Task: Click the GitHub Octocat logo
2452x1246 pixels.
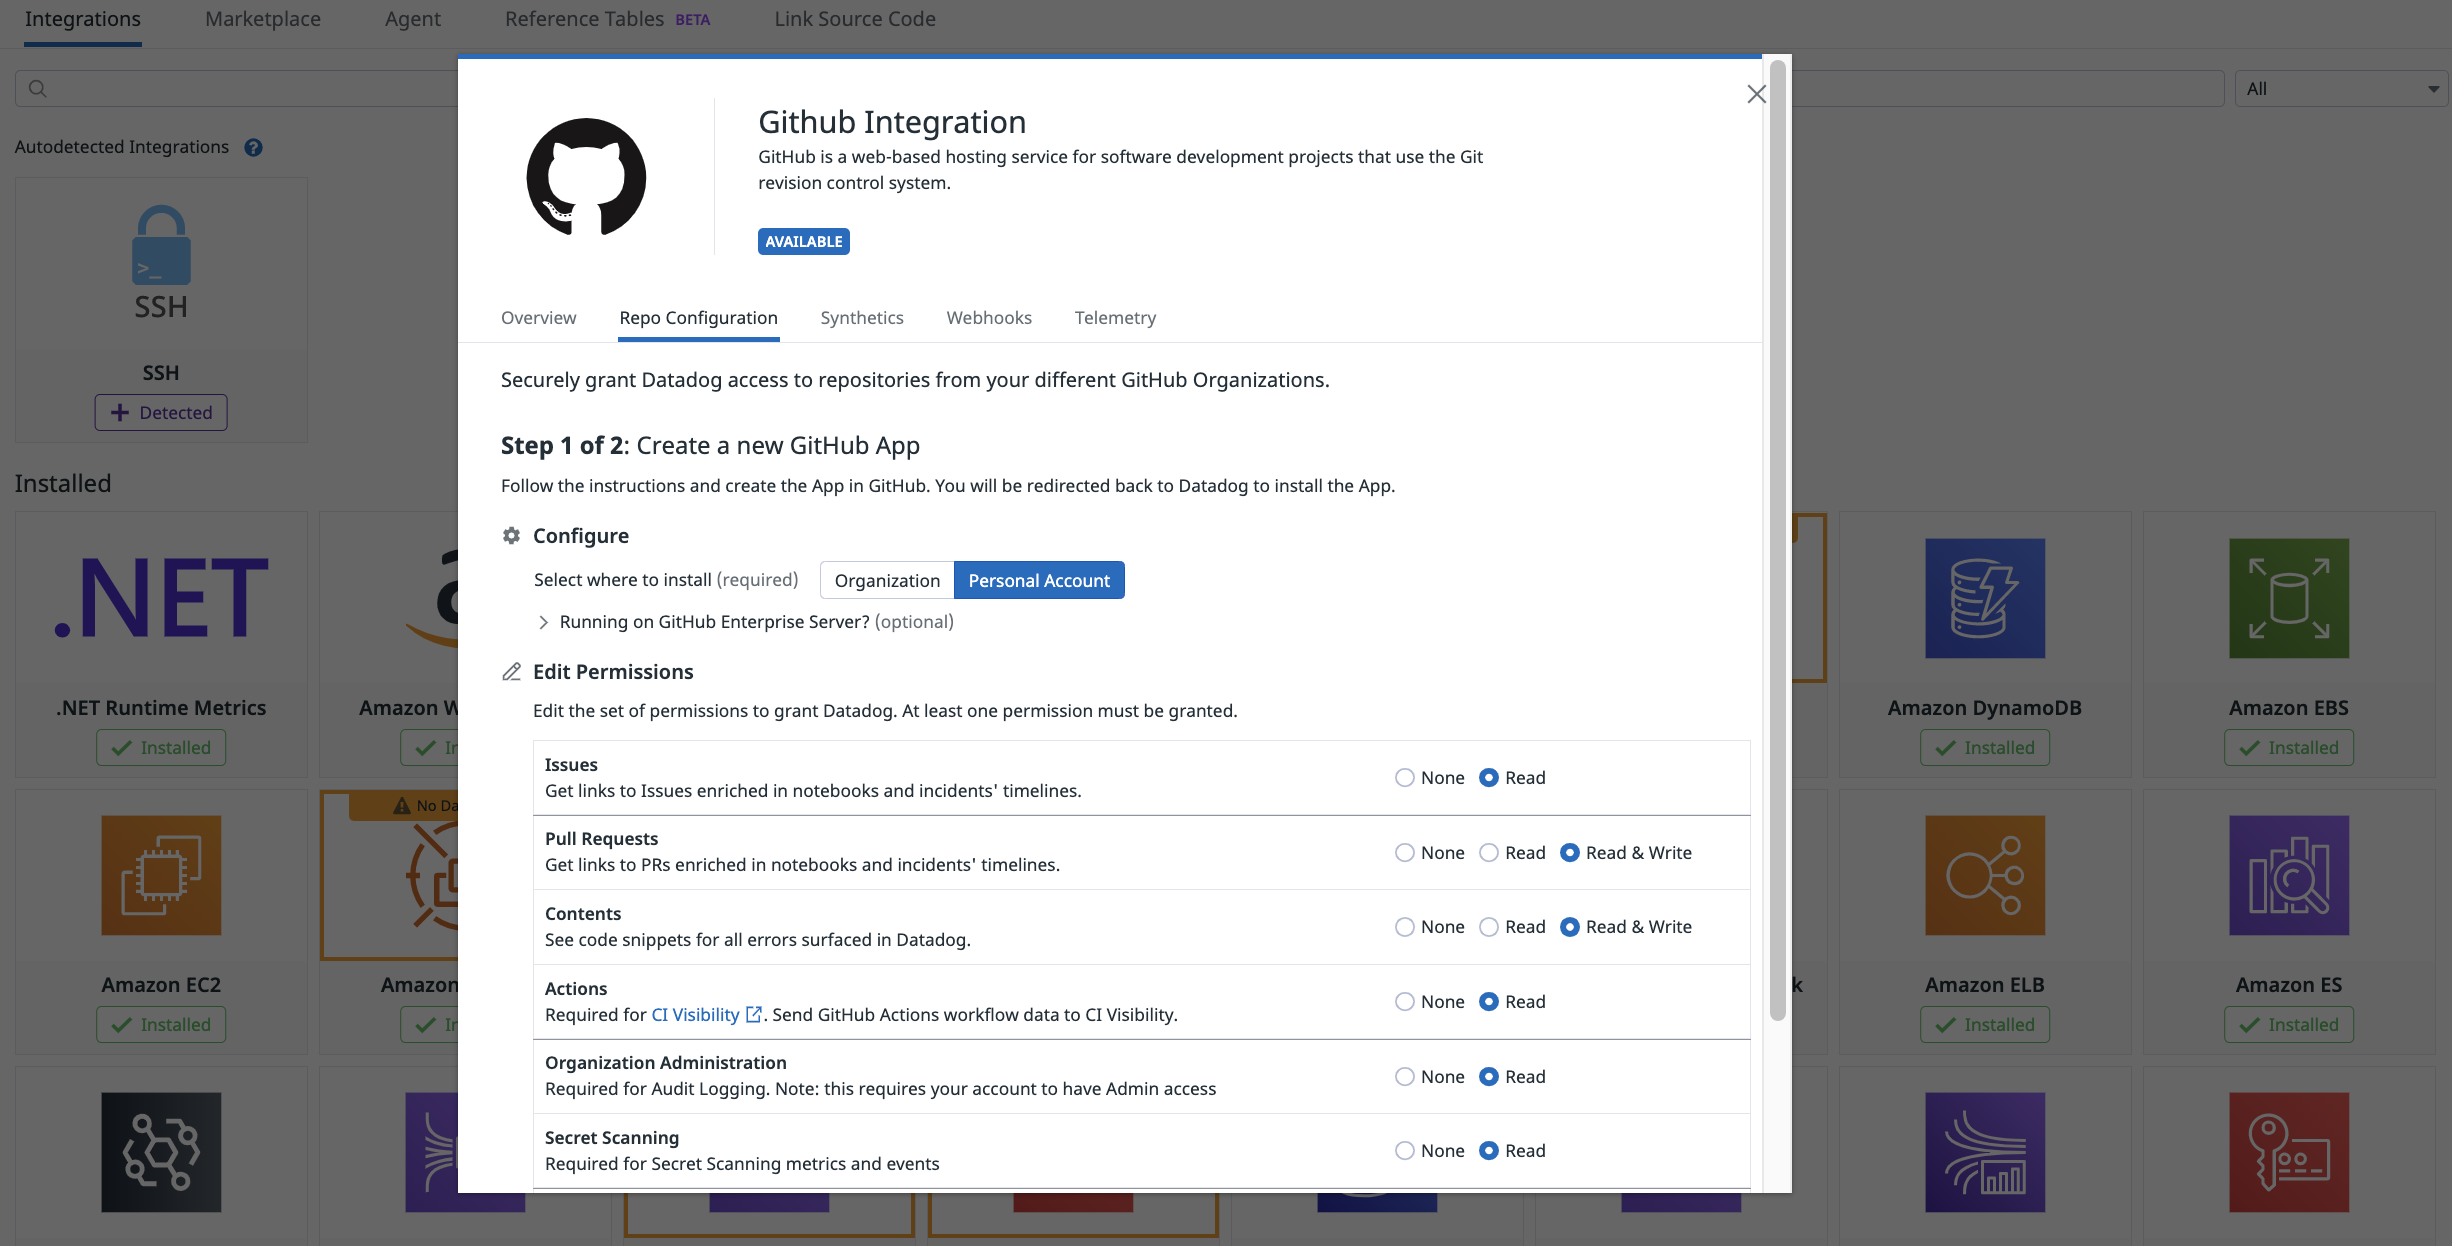Action: 586,177
